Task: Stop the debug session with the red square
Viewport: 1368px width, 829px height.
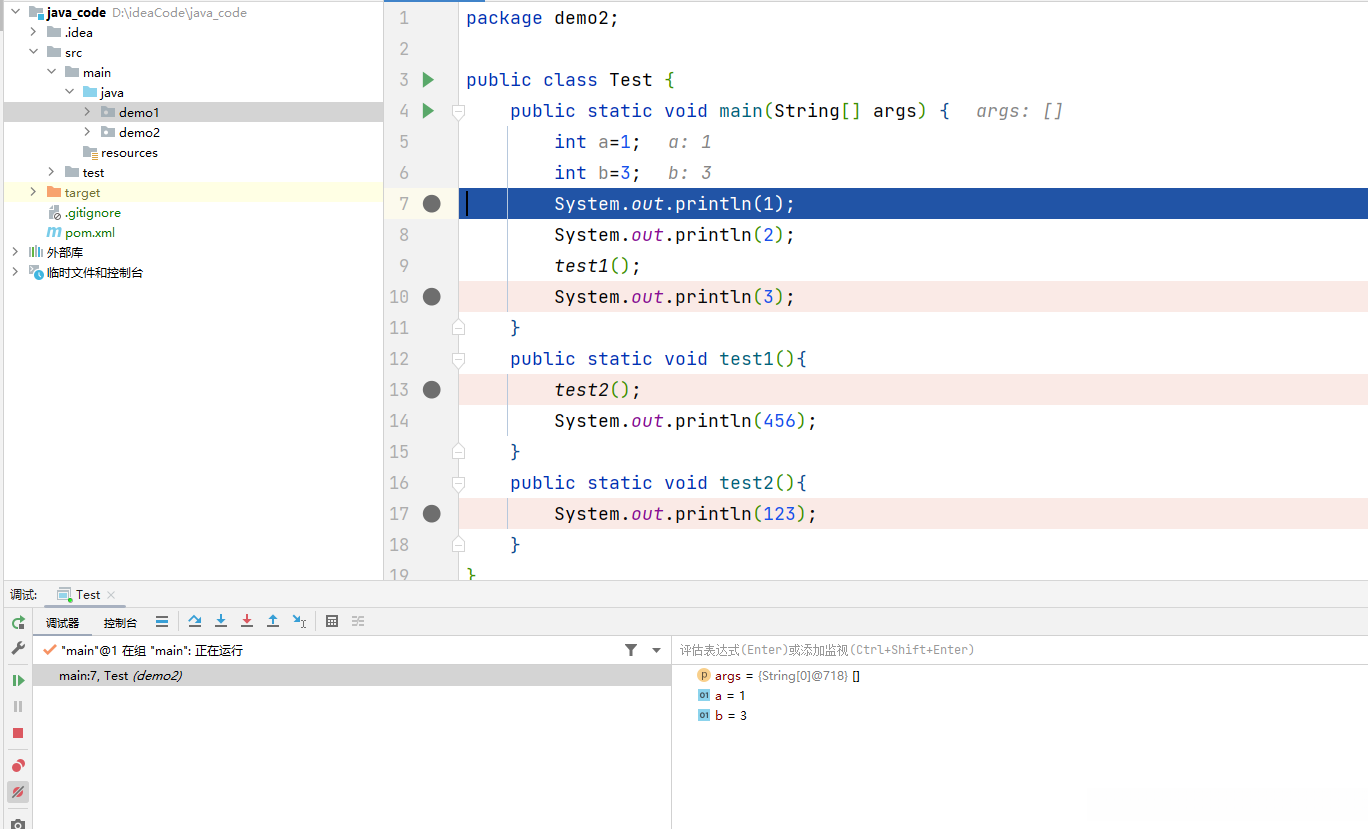Action: (x=18, y=733)
